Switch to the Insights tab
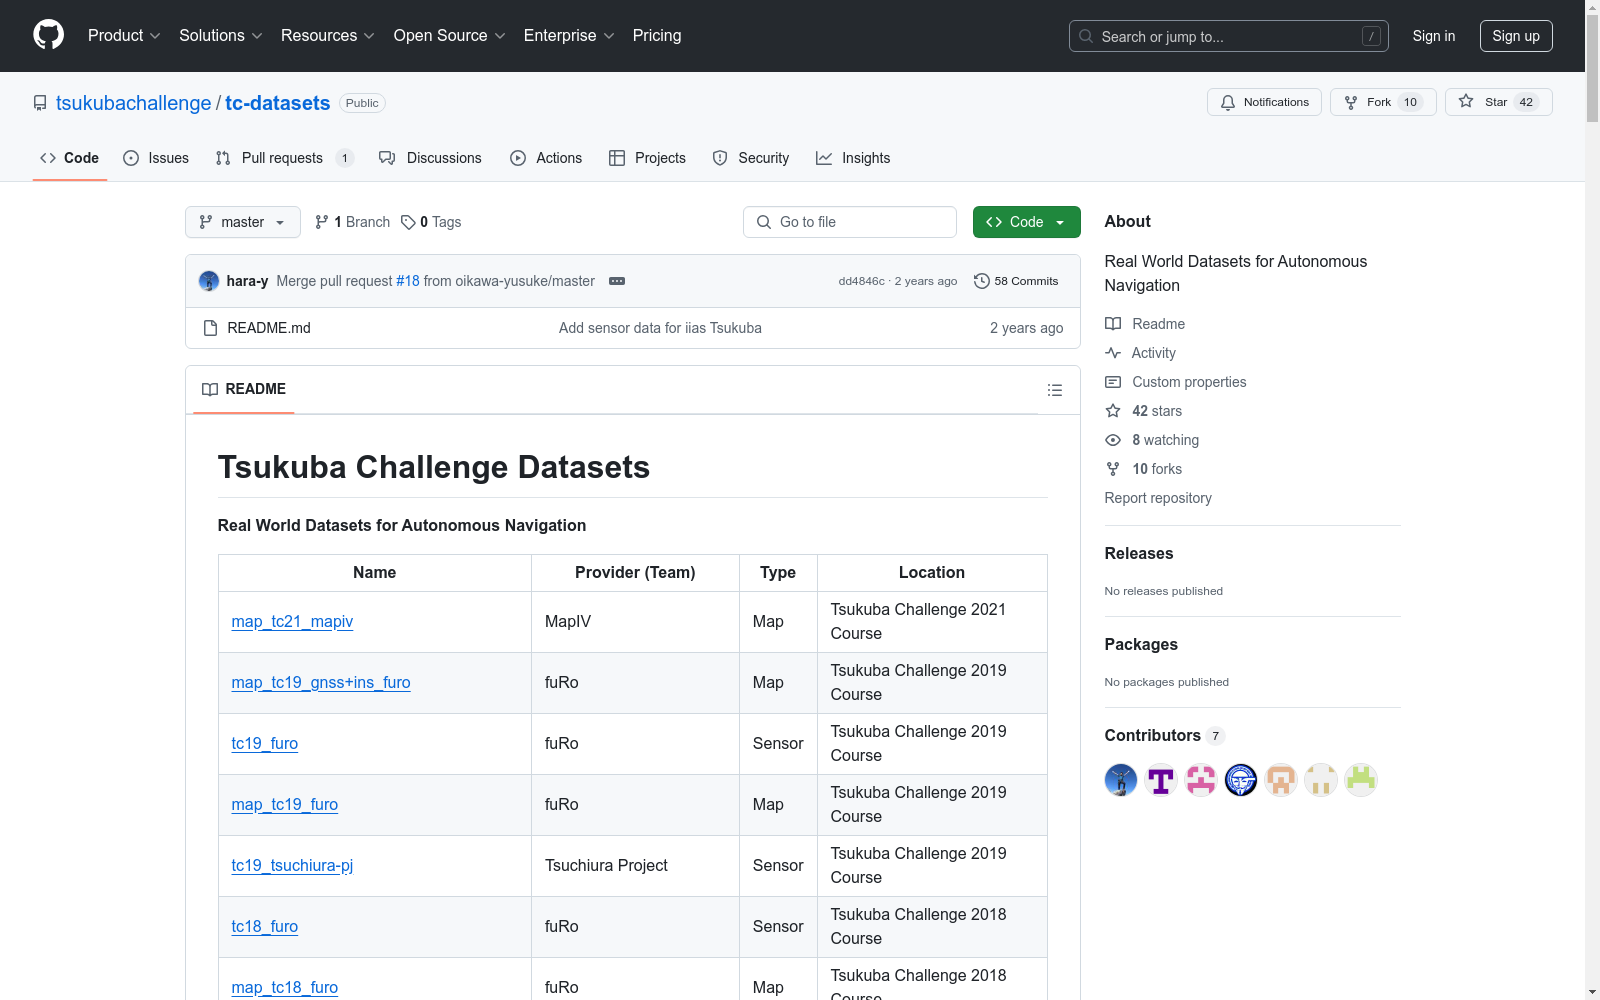1600x1000 pixels. 853,158
